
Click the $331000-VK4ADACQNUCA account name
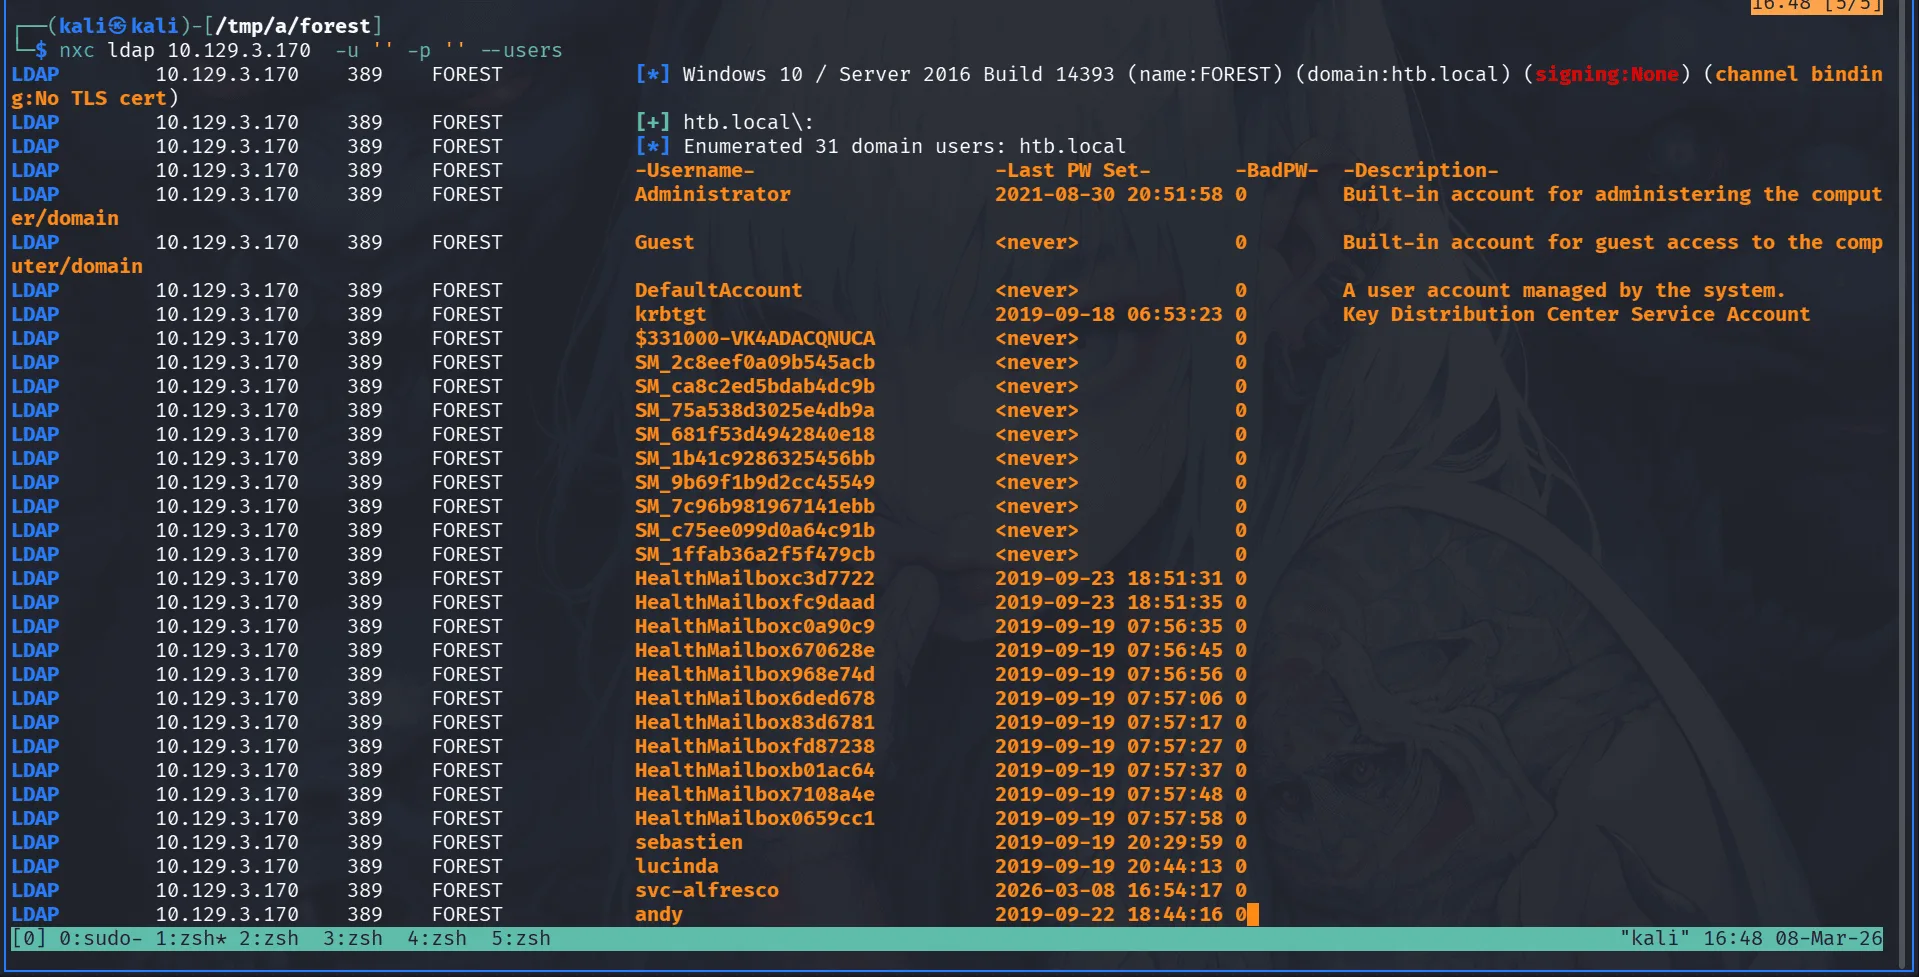point(754,338)
